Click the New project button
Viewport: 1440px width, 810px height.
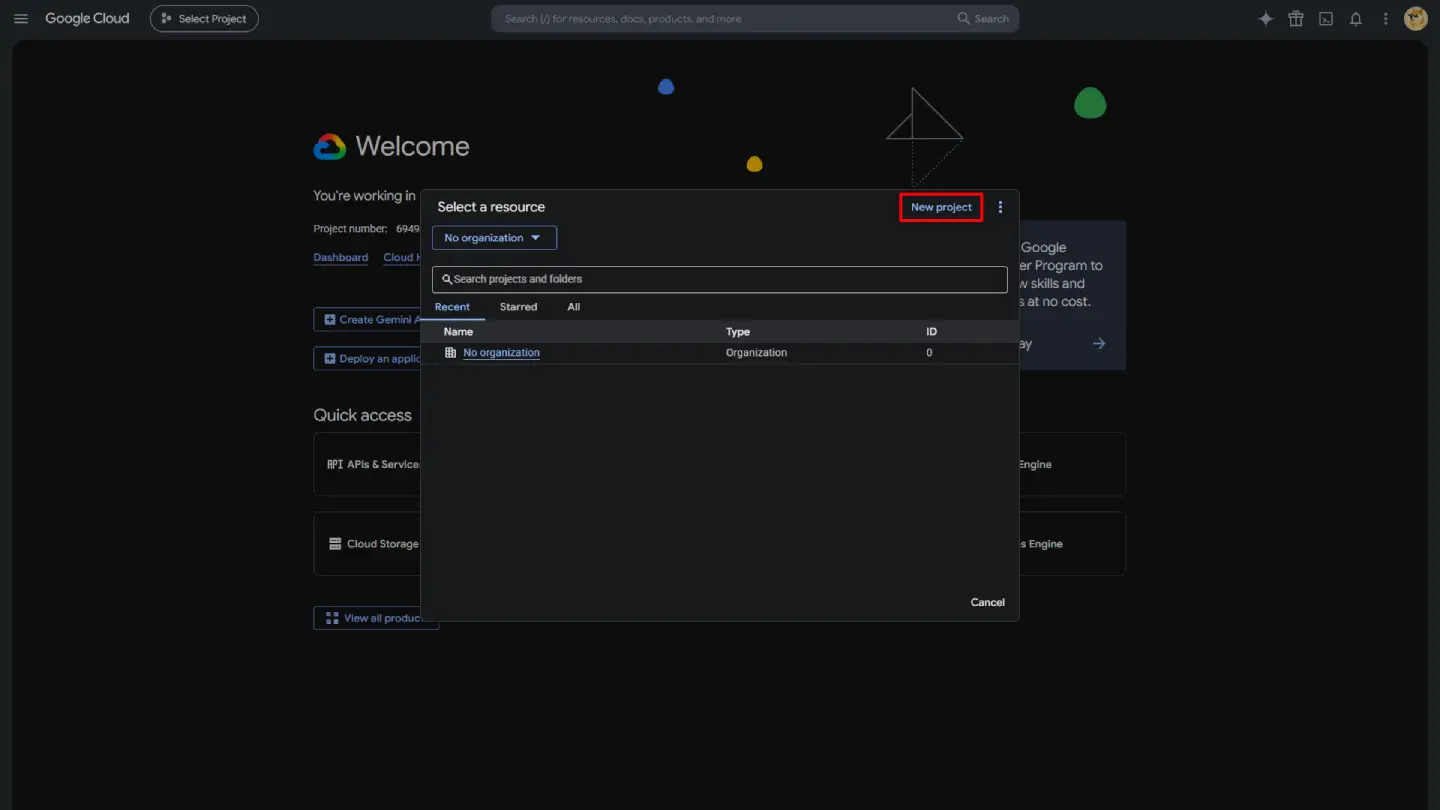point(941,207)
